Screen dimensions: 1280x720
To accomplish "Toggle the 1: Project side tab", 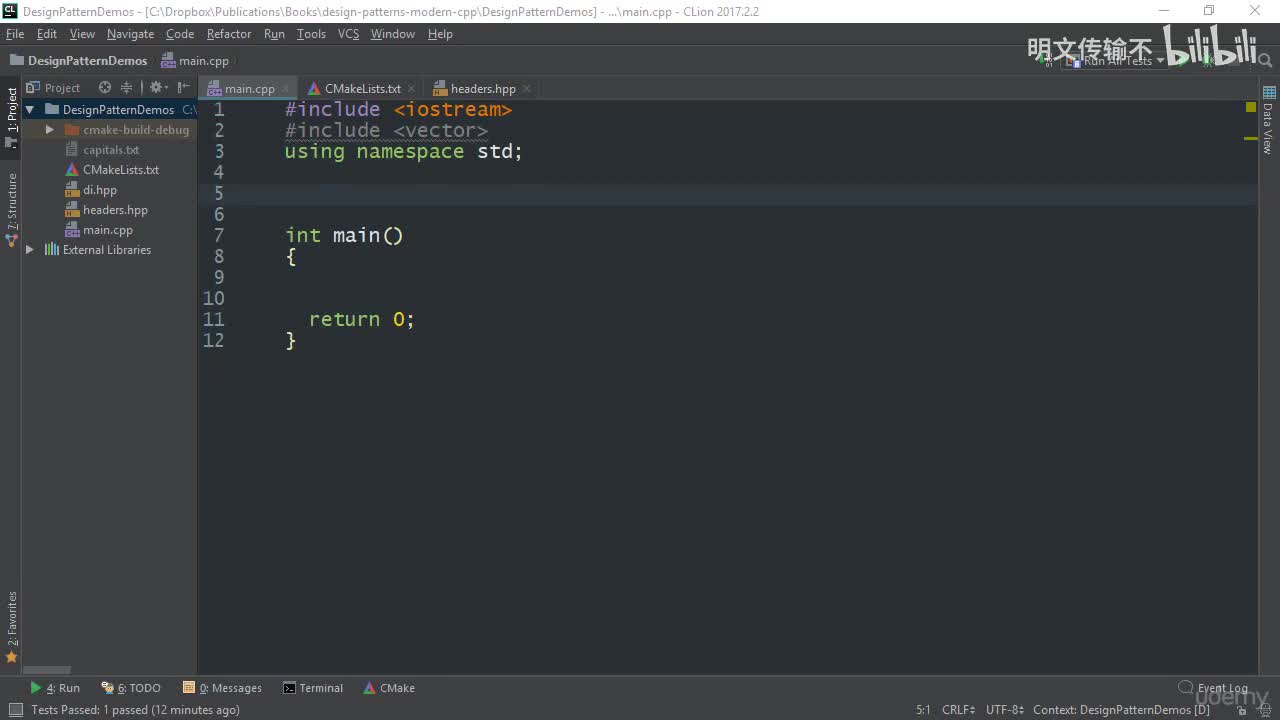I will 11,117.
